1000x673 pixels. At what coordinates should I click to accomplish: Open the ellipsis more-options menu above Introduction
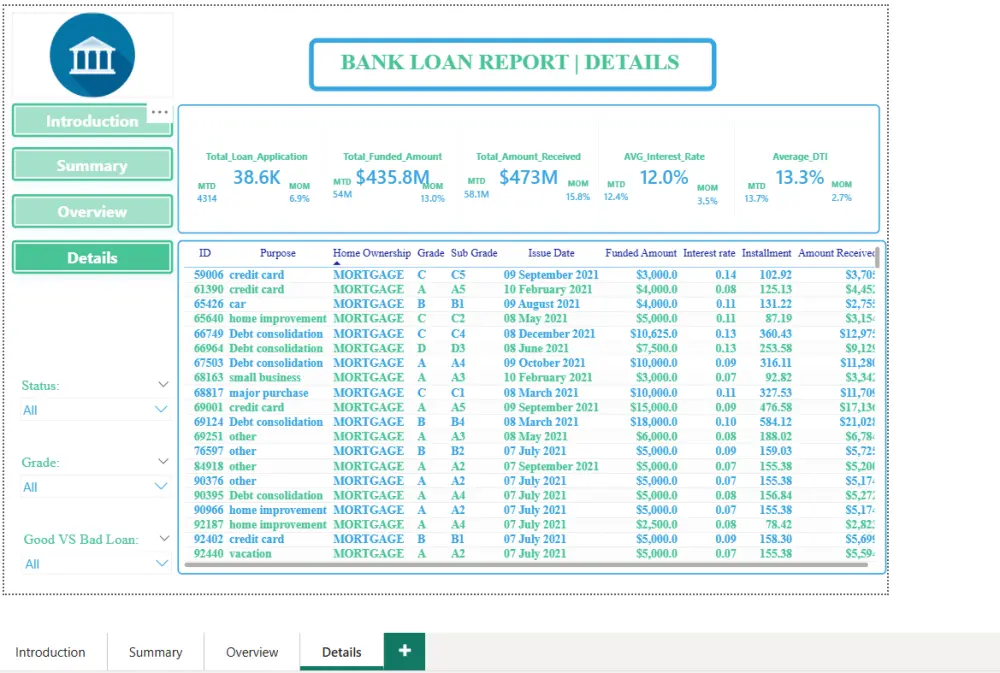click(x=159, y=112)
